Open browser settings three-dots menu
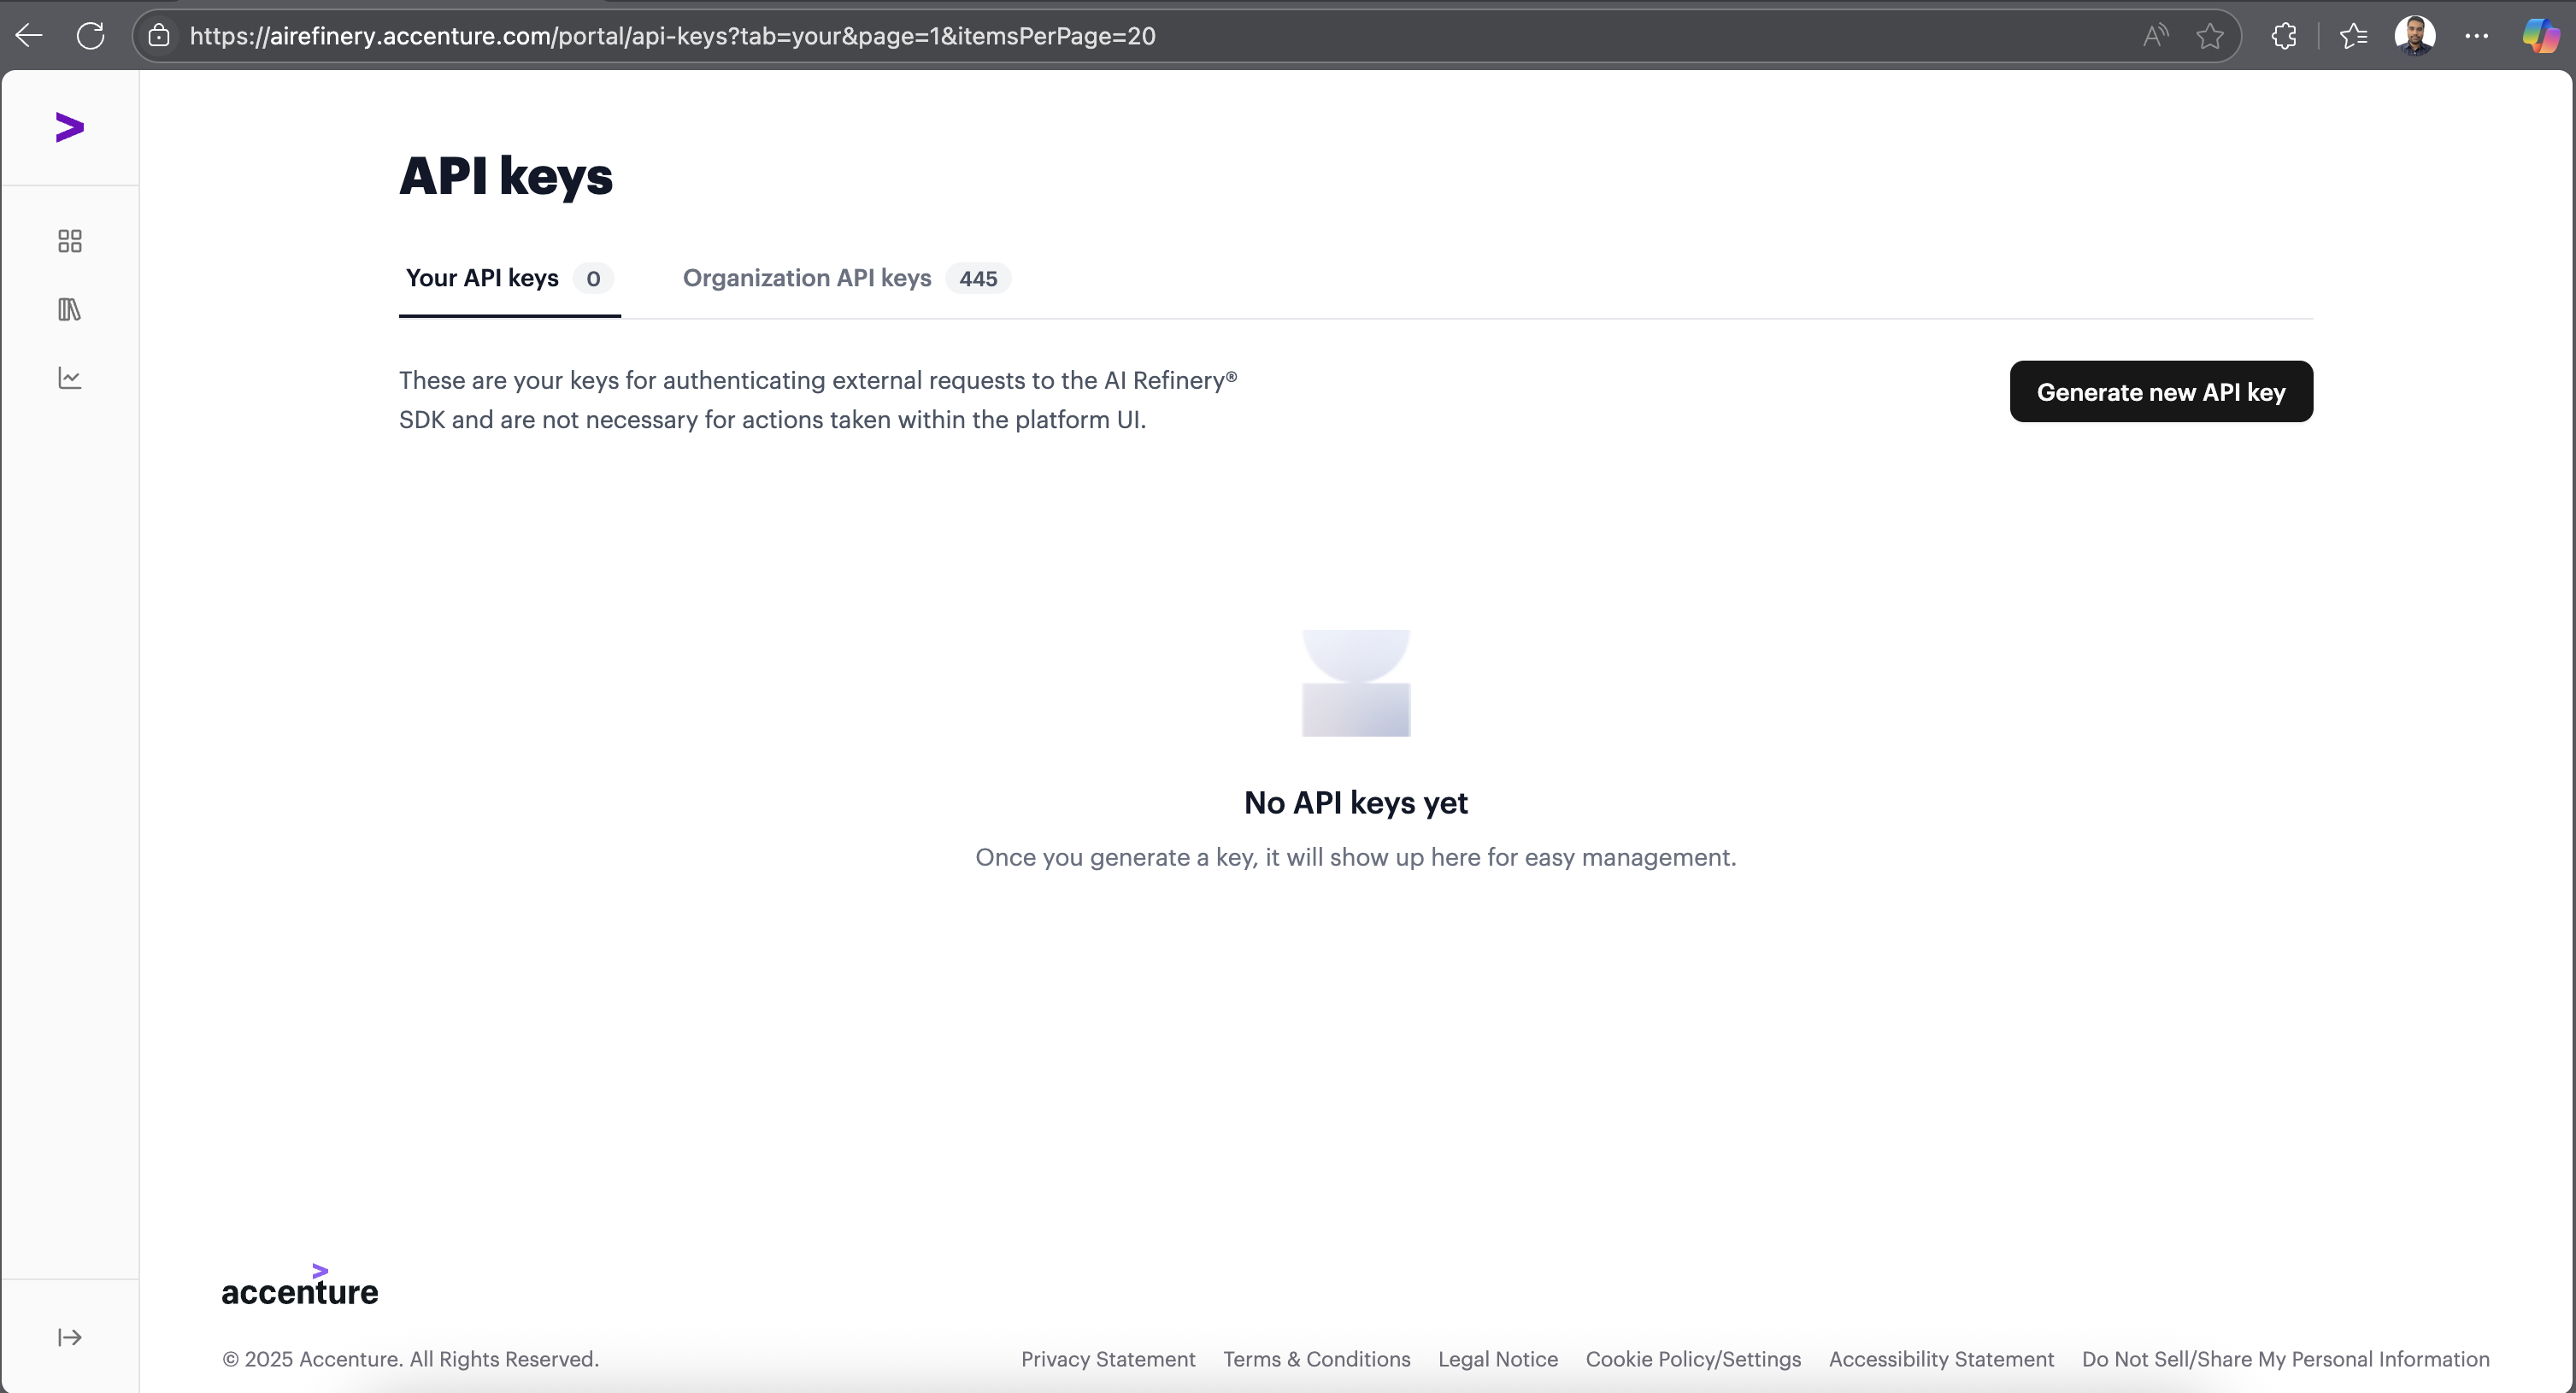The width and height of the screenshot is (2576, 1393). 2477,36
